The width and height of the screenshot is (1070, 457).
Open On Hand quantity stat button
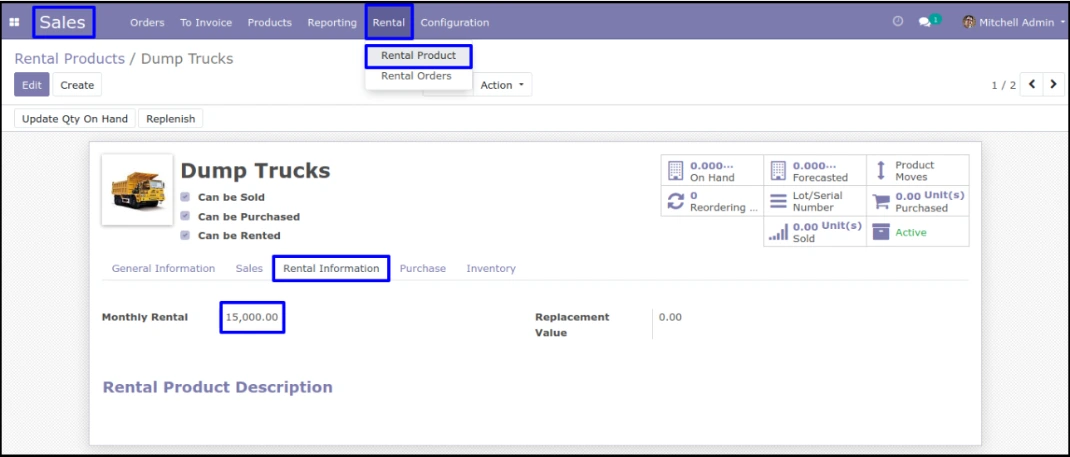click(711, 171)
